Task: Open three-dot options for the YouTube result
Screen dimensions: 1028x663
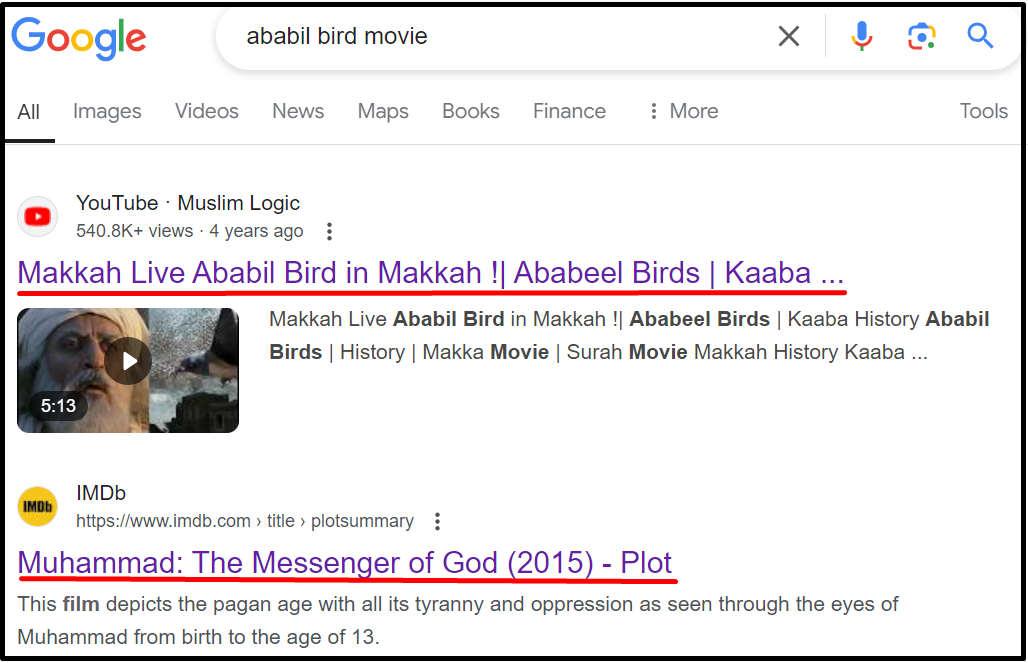Action: (329, 231)
